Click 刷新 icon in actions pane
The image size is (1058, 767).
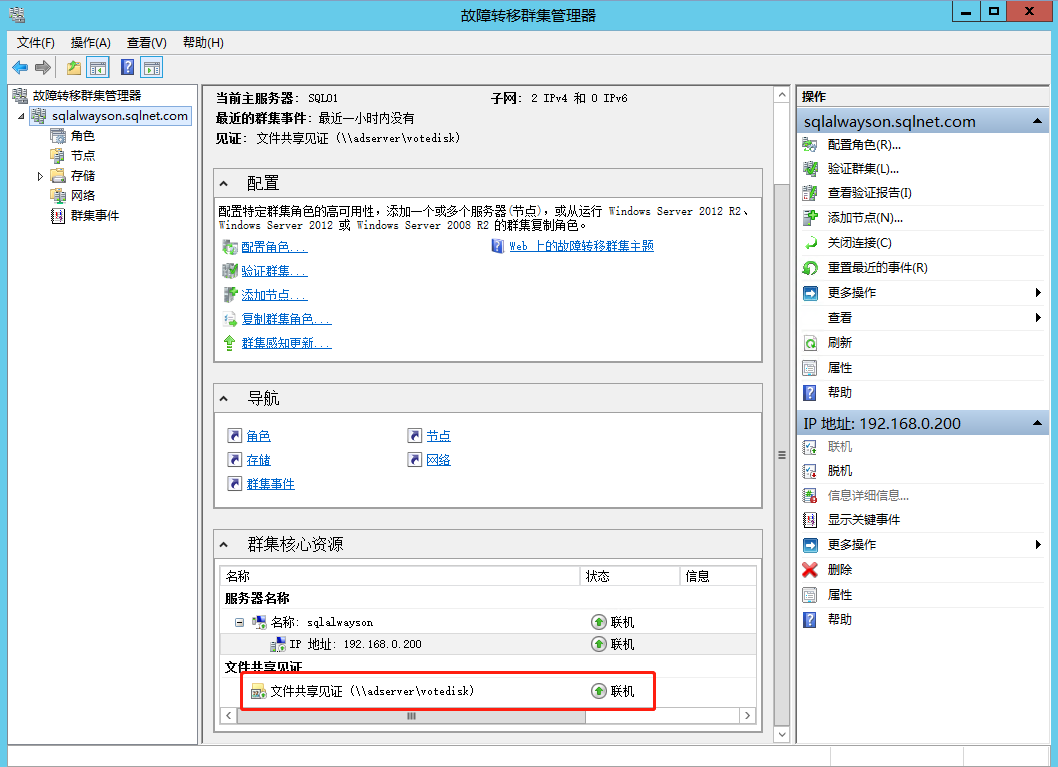pyautogui.click(x=810, y=343)
